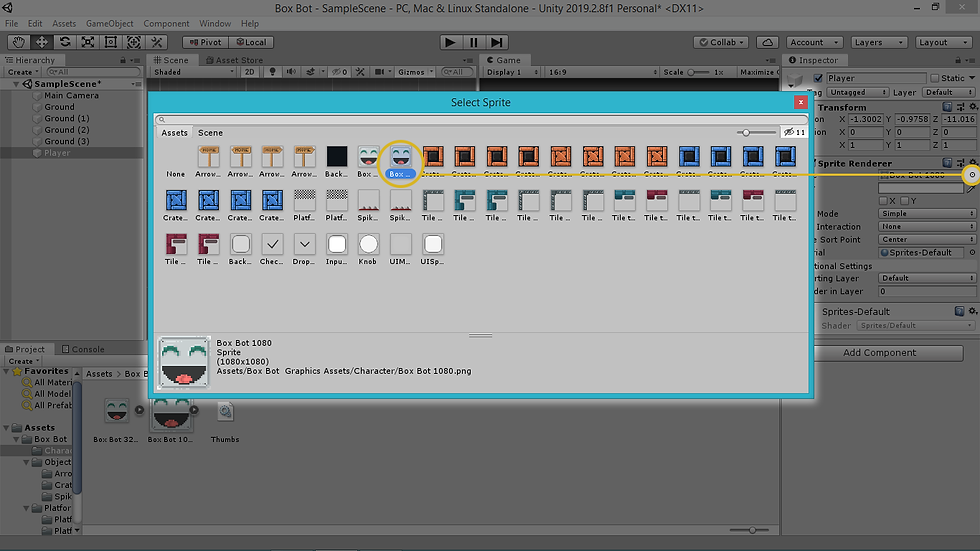This screenshot has width=980, height=551.
Task: Click the Select Sprite search field
Action: [481, 119]
